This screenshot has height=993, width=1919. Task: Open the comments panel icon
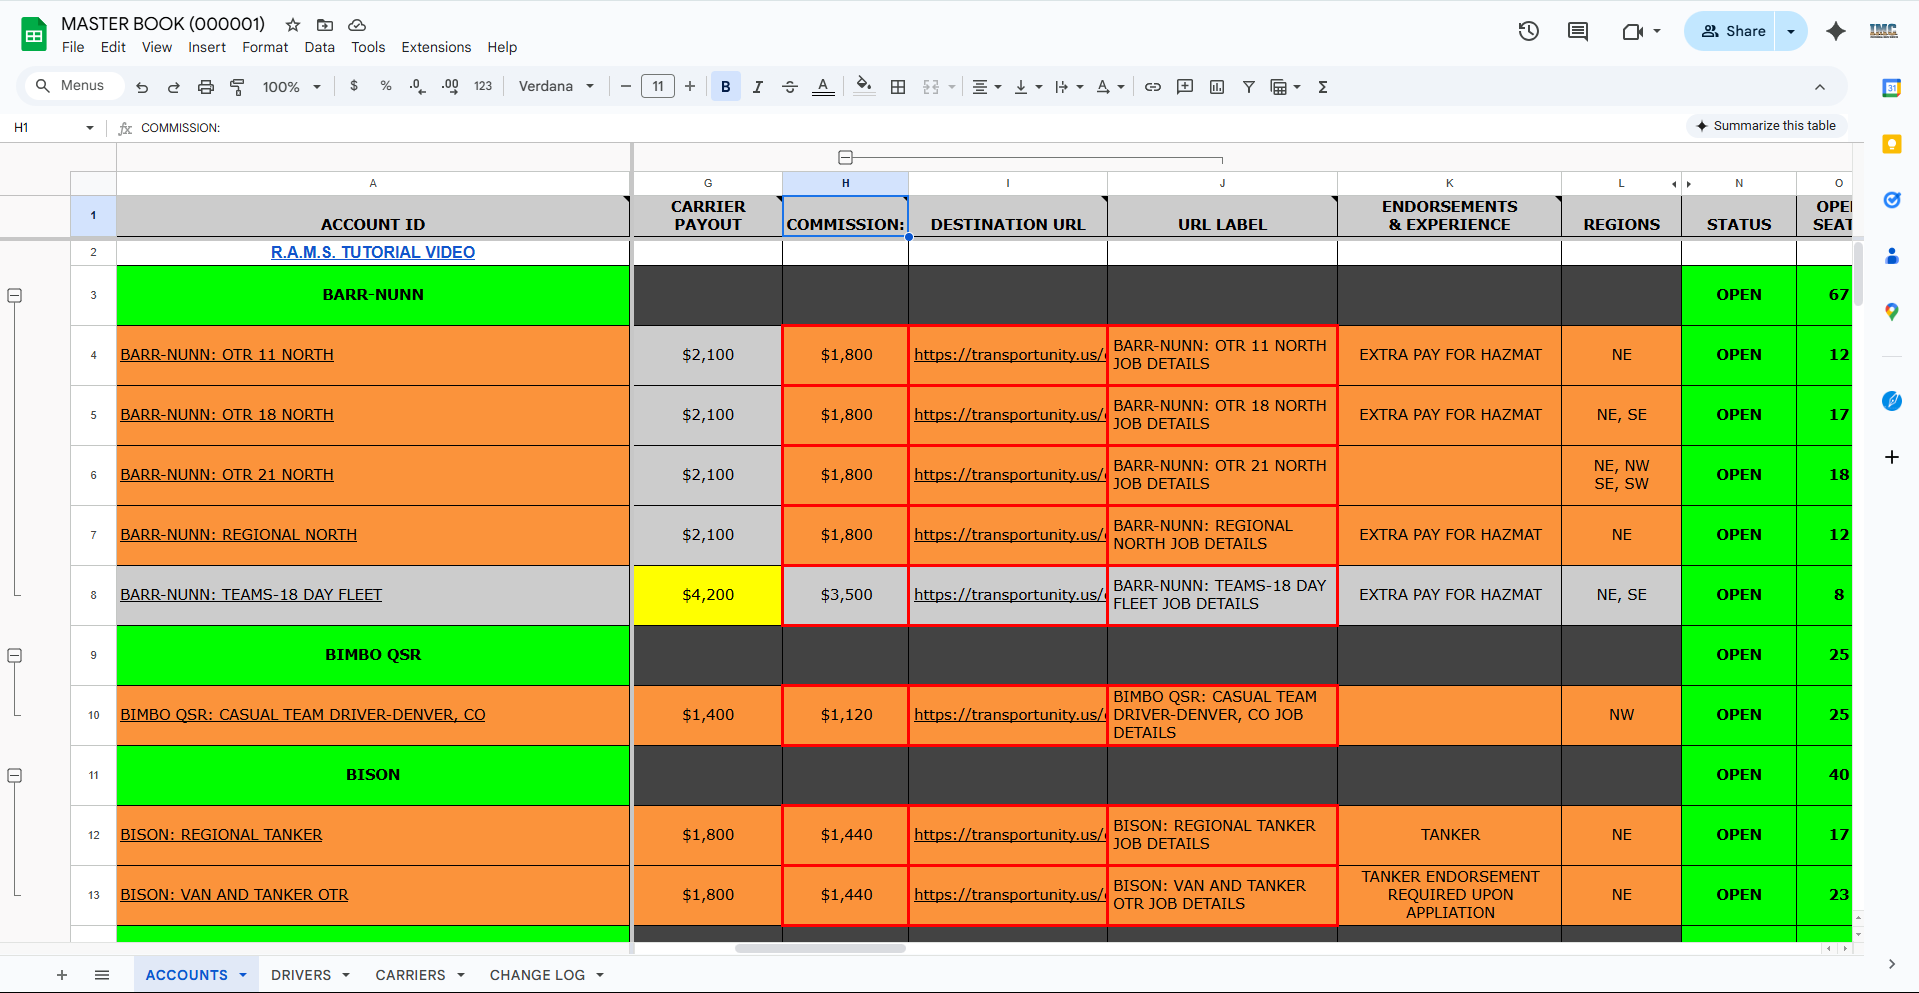tap(1577, 31)
